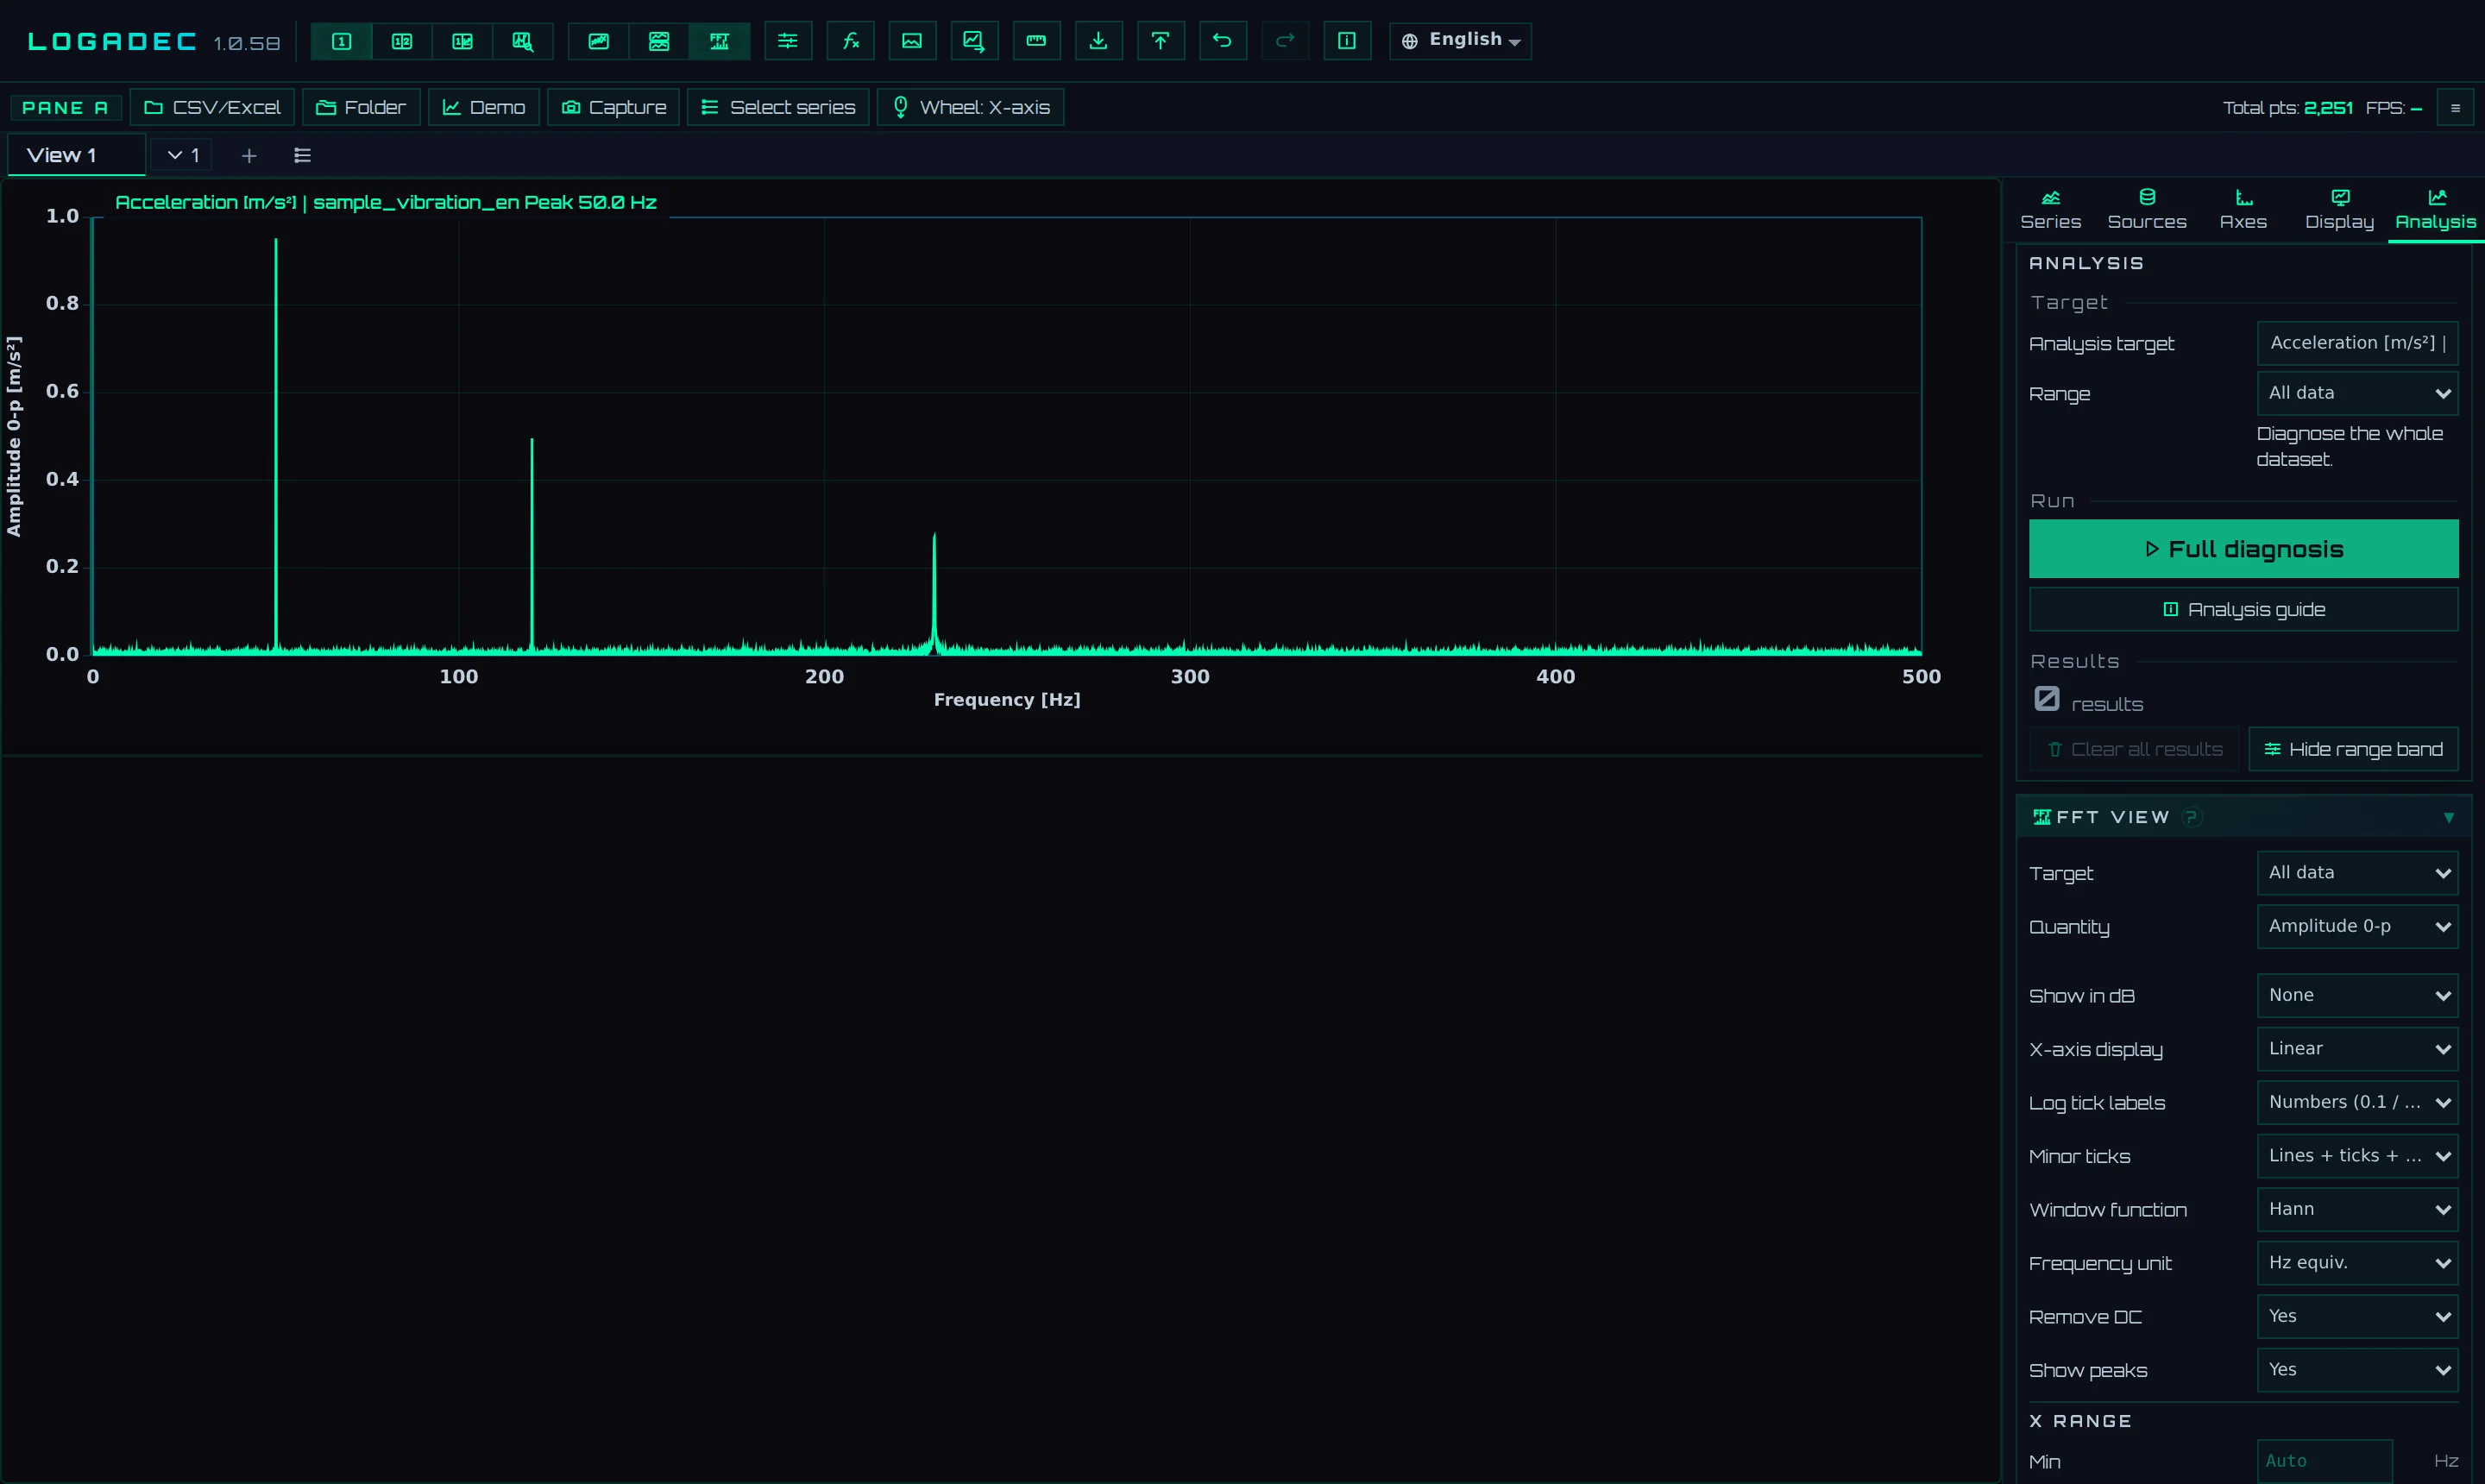
Task: Select the pane-plus-chart layout icon
Action: tap(462, 41)
